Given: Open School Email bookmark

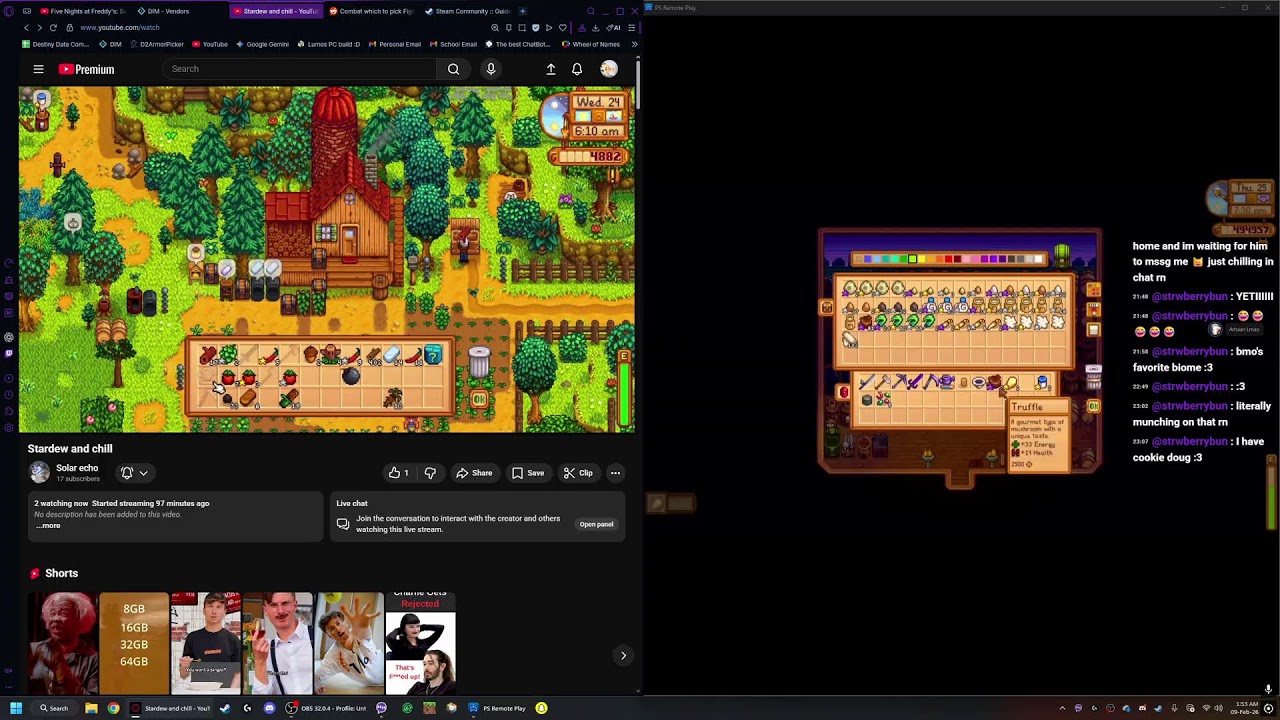Looking at the screenshot, I should tap(454, 44).
